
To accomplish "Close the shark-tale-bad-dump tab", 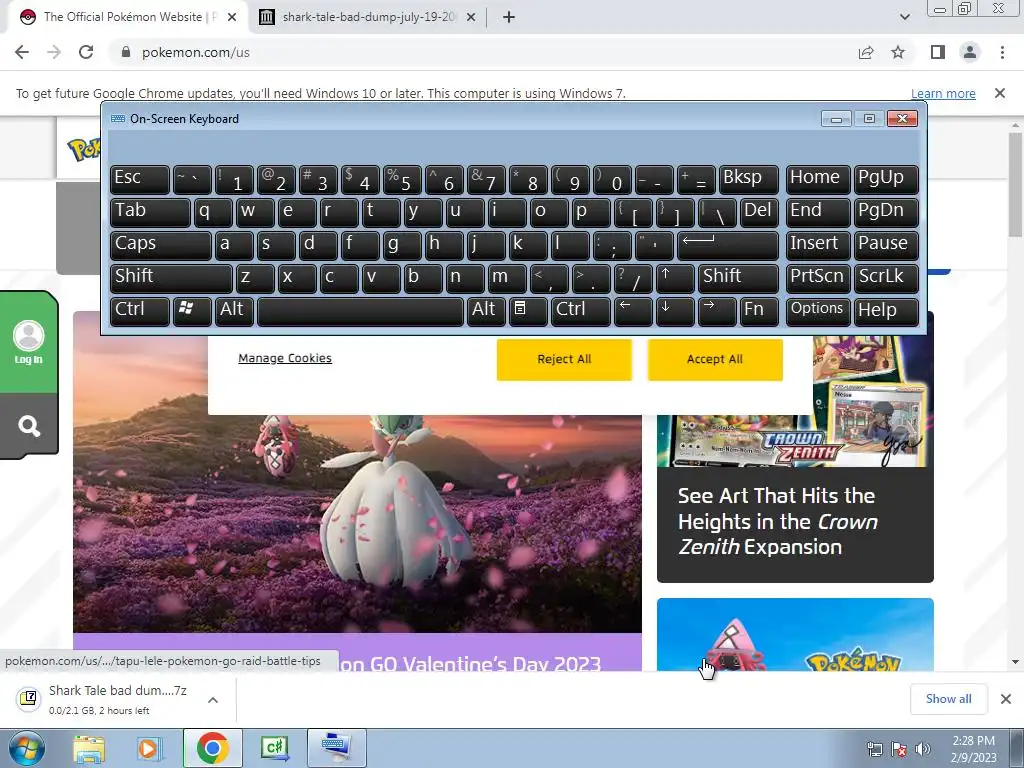I will point(470,17).
